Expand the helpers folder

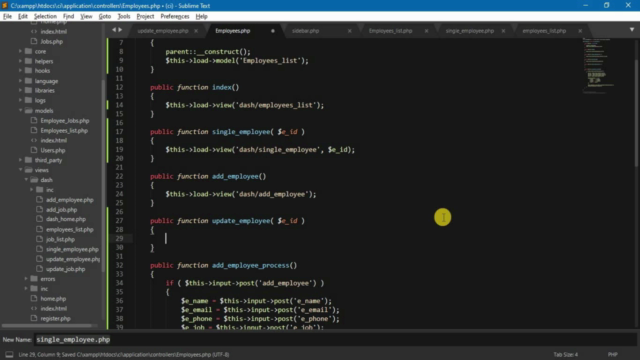click(x=20, y=61)
